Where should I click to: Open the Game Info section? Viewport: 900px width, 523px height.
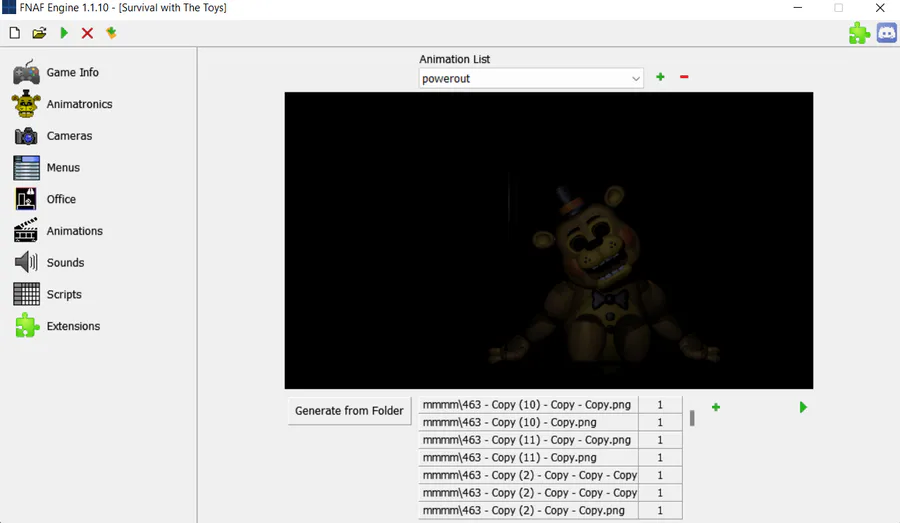[72, 72]
